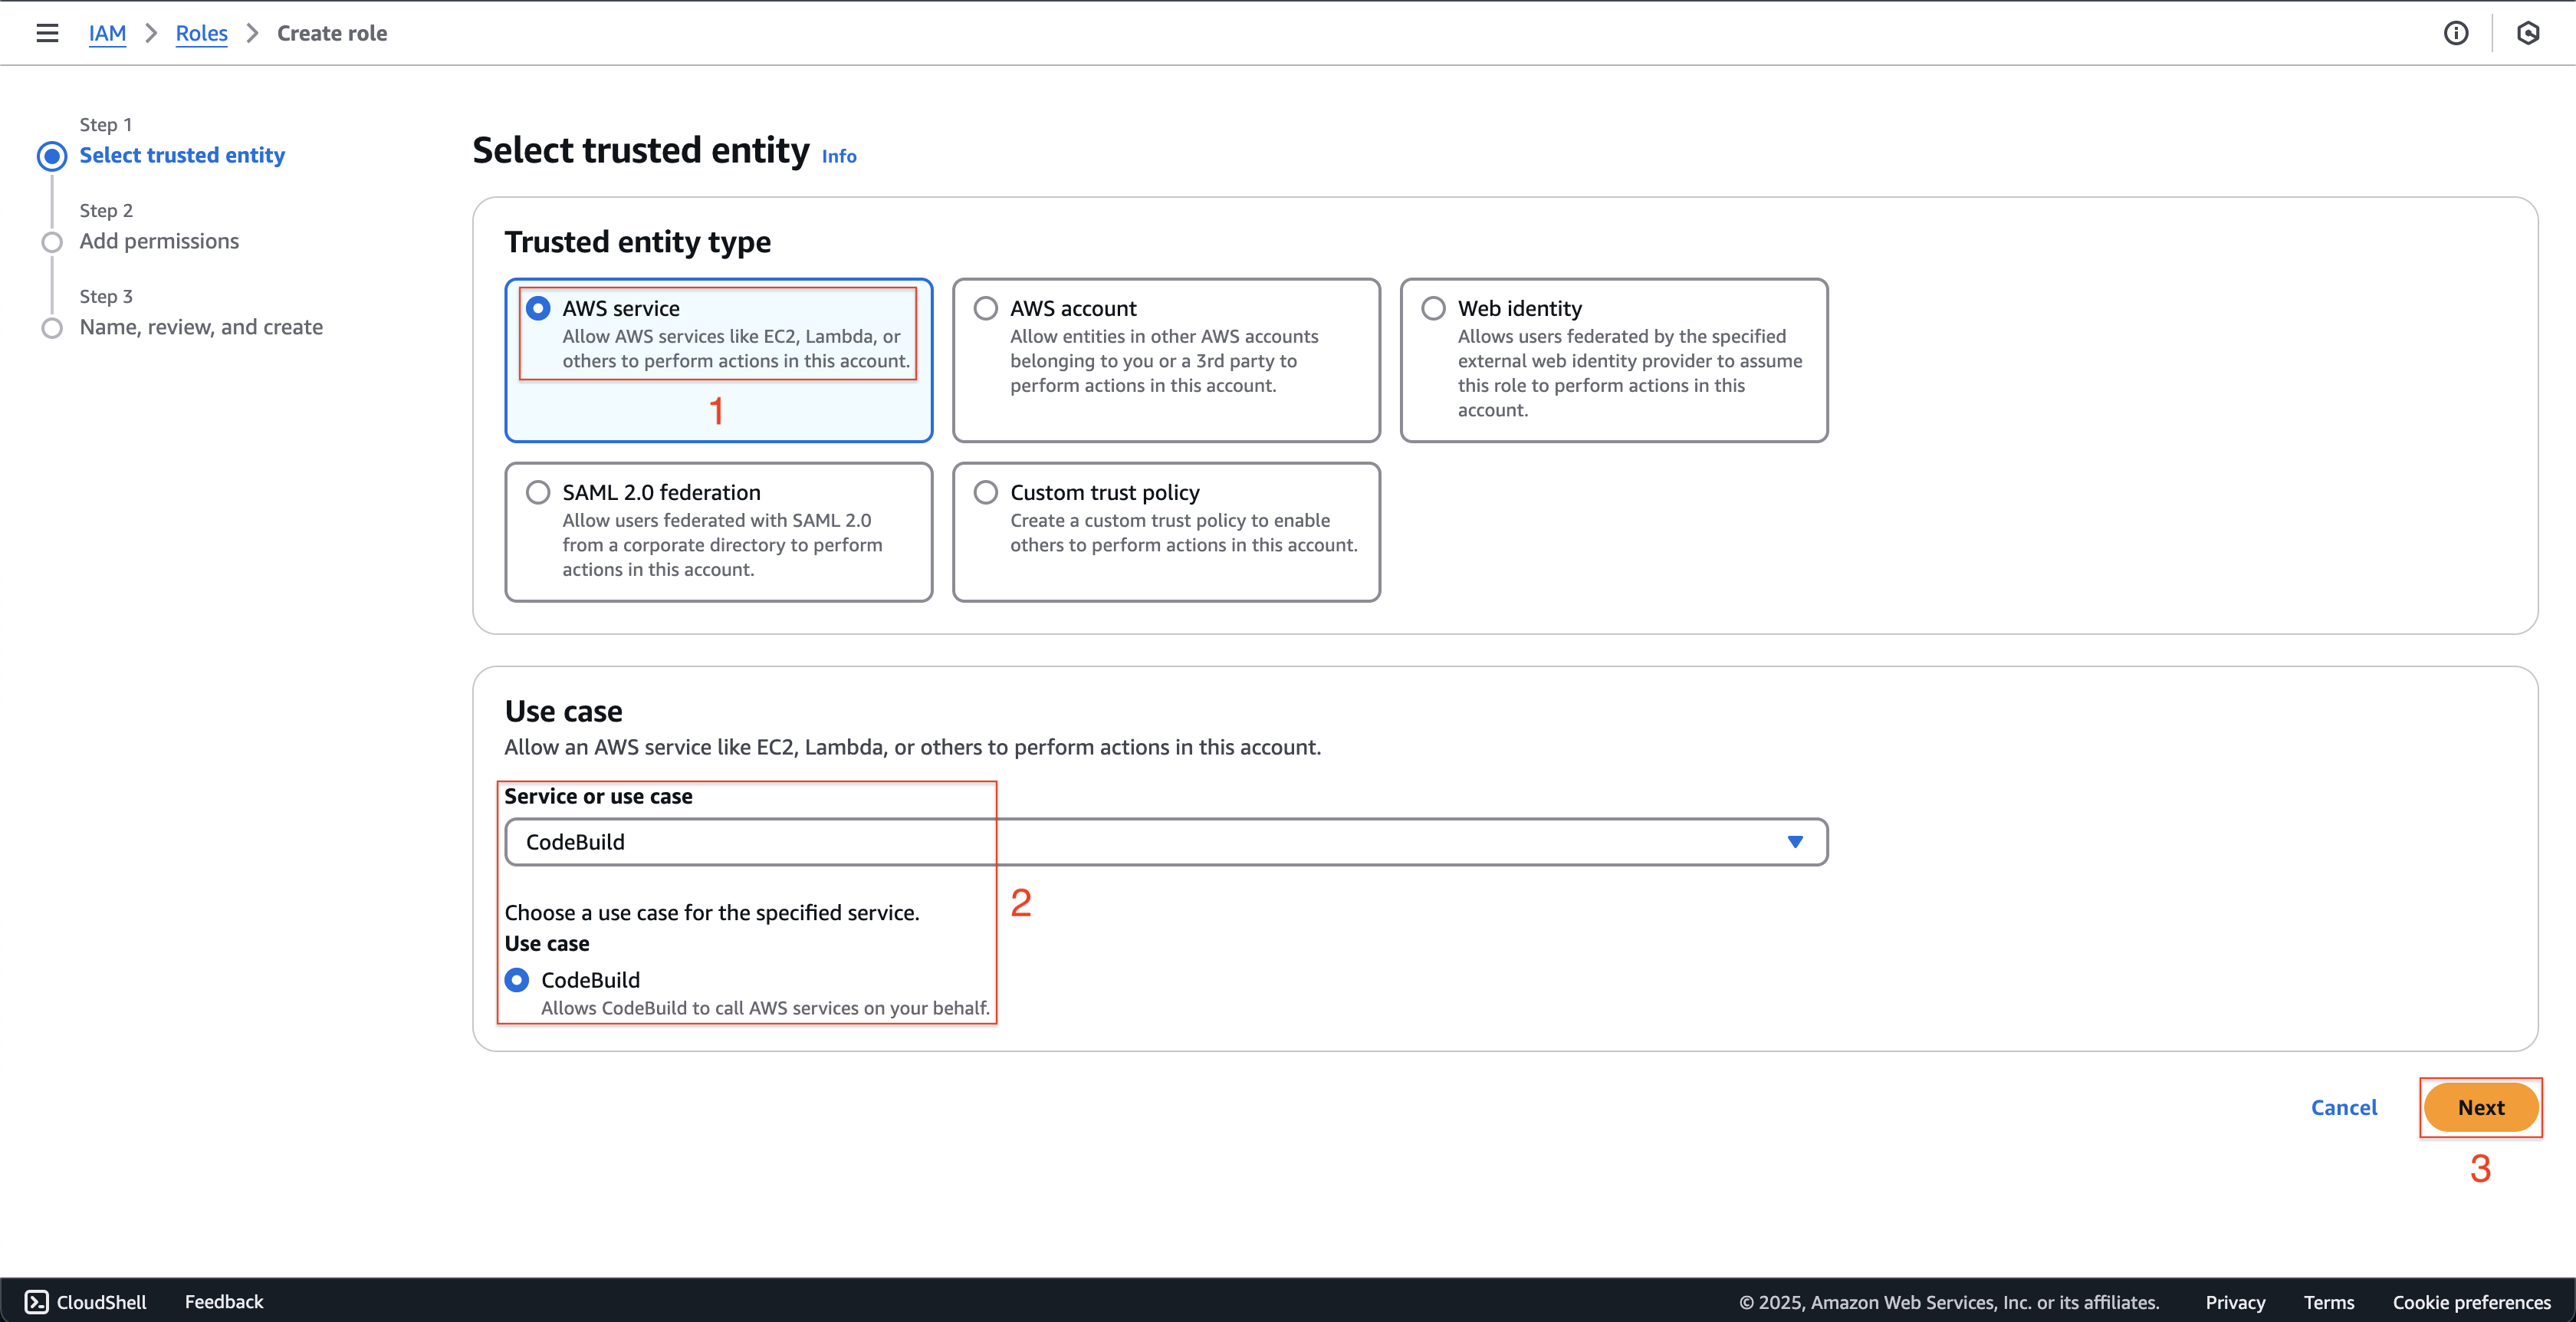Click the IAM breadcrumb navigation icon
This screenshot has width=2576, height=1322.
click(108, 32)
